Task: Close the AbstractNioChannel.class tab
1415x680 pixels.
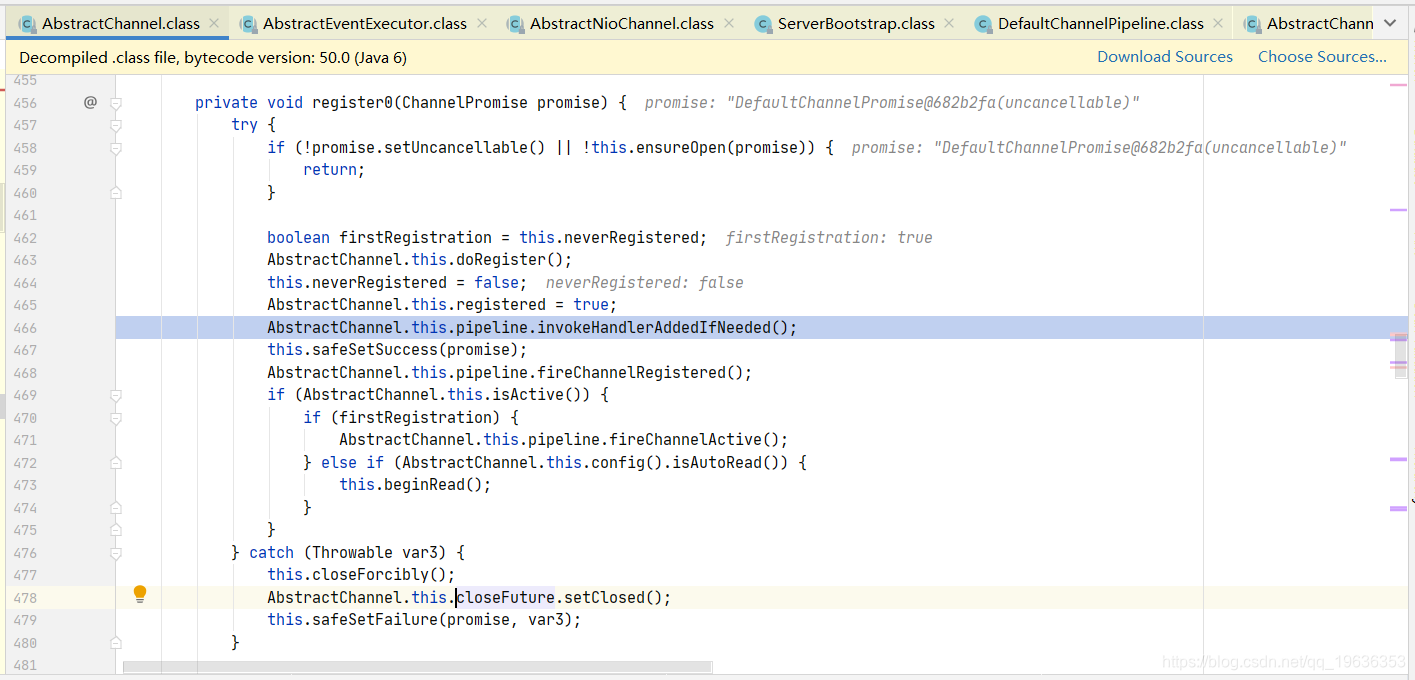Action: 728,23
